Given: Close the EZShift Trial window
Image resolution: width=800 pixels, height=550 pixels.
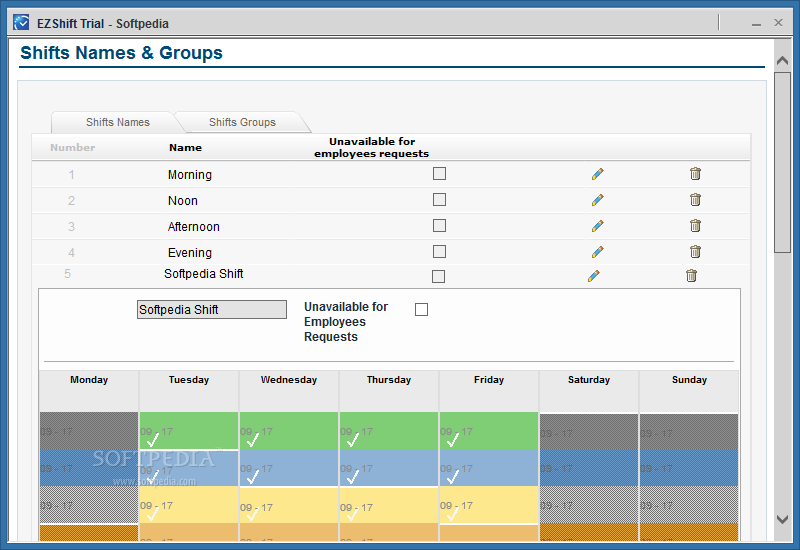Looking at the screenshot, I should (x=778, y=22).
